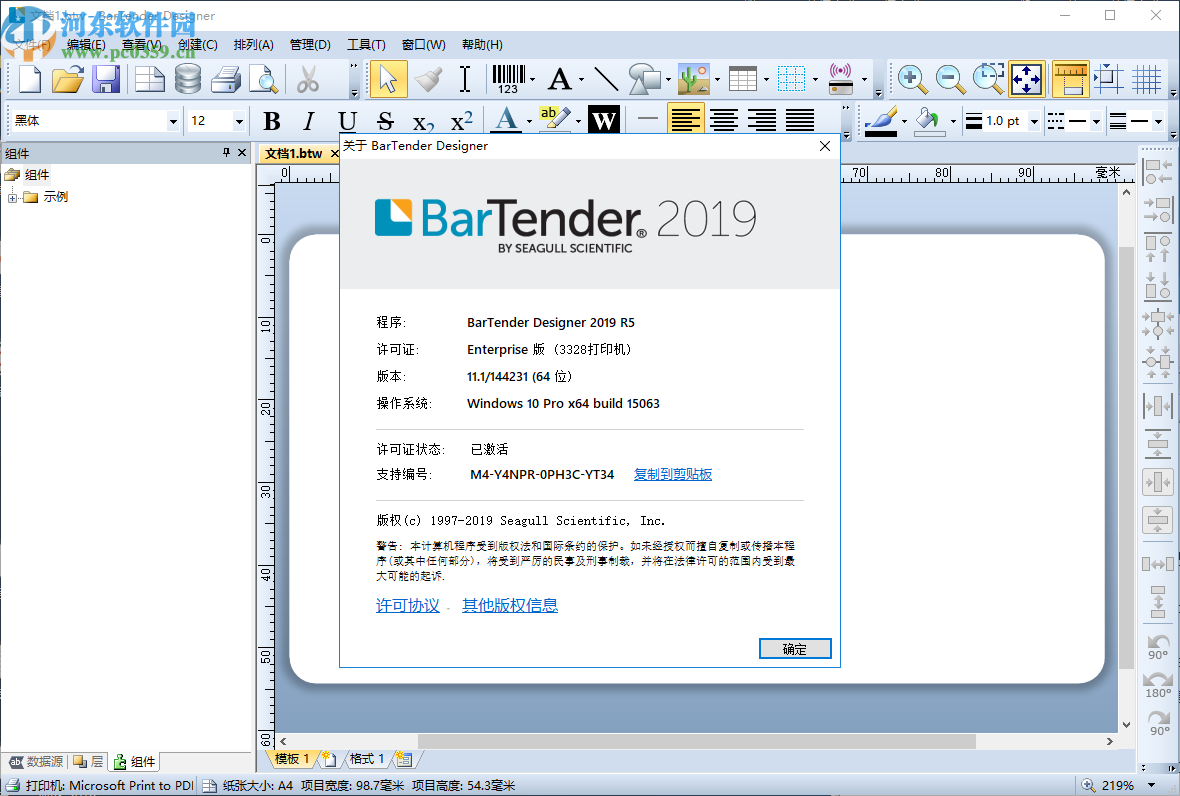Toggle the ruler display button
The width and height of the screenshot is (1180, 796).
(1070, 78)
